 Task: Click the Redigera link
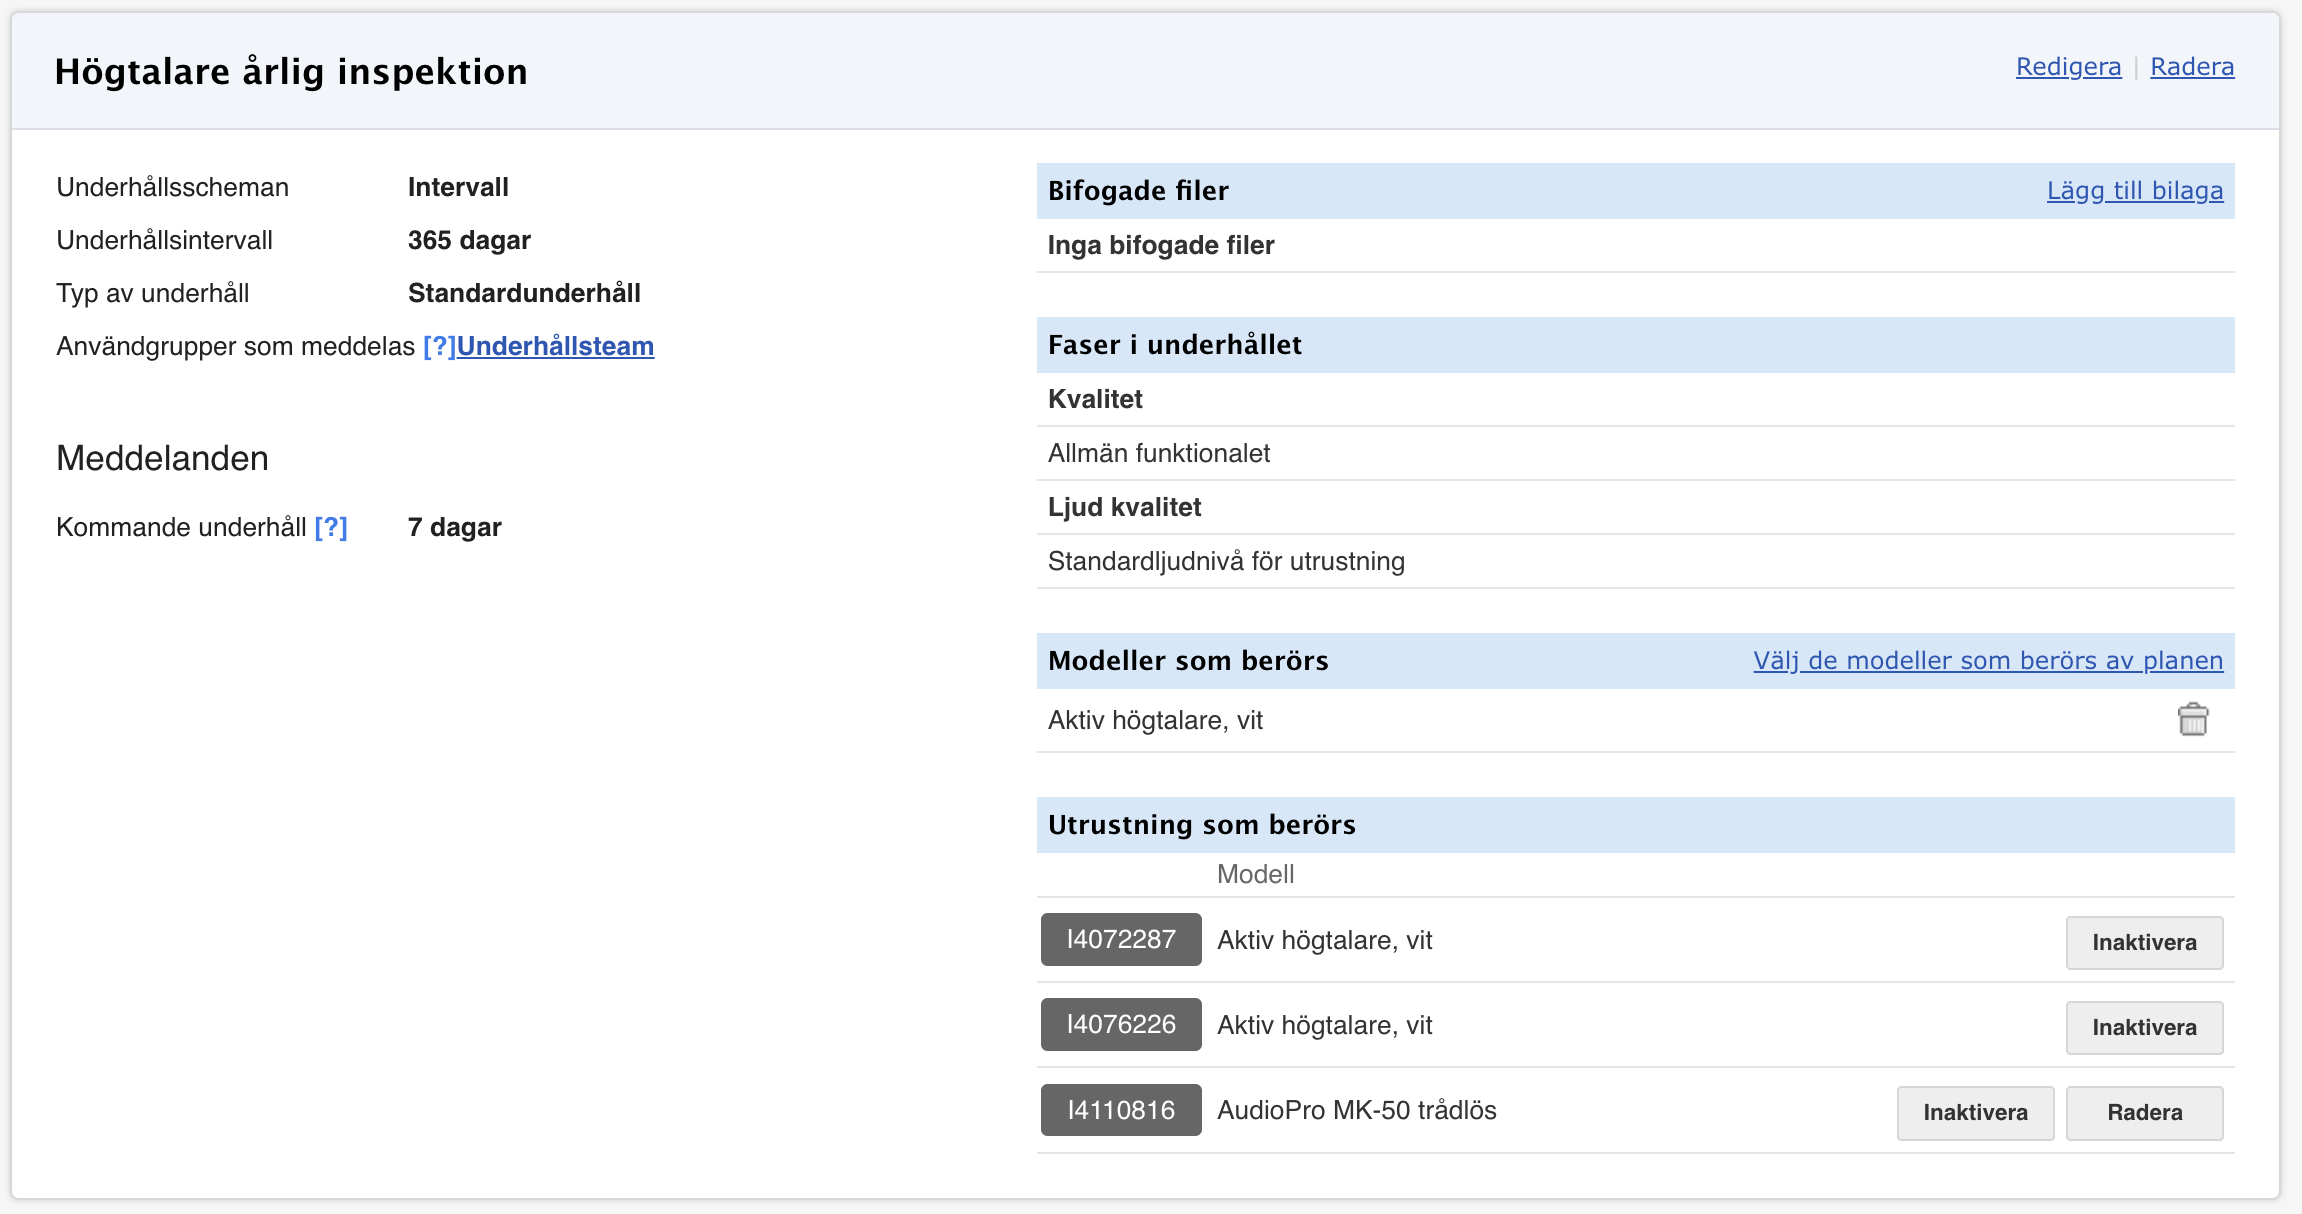pyautogui.click(x=2067, y=67)
